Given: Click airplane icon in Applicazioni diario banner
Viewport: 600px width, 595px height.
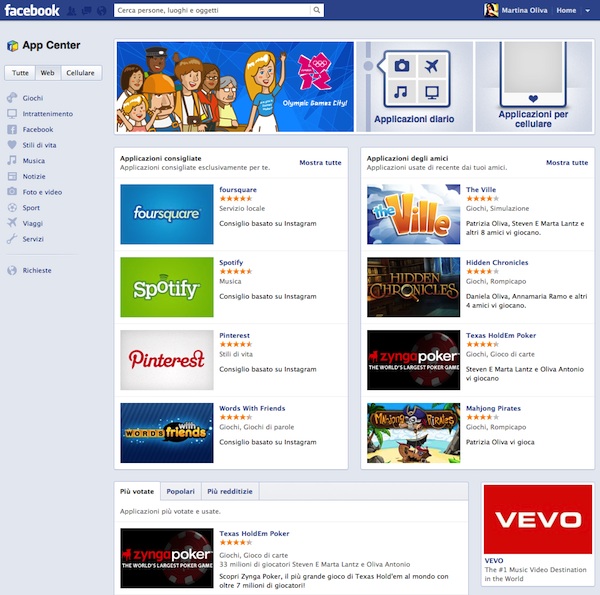Looking at the screenshot, I should click(432, 66).
